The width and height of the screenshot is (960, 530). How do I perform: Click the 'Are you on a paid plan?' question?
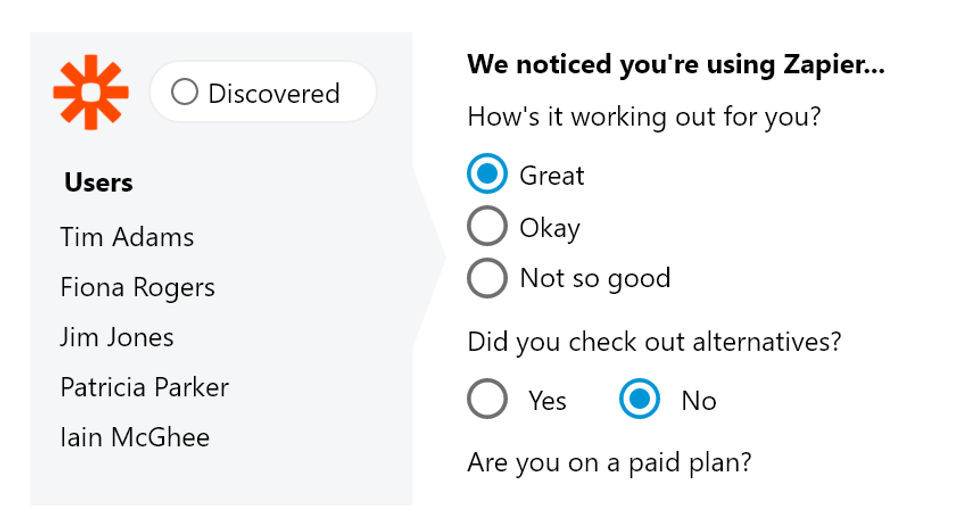[x=609, y=463]
